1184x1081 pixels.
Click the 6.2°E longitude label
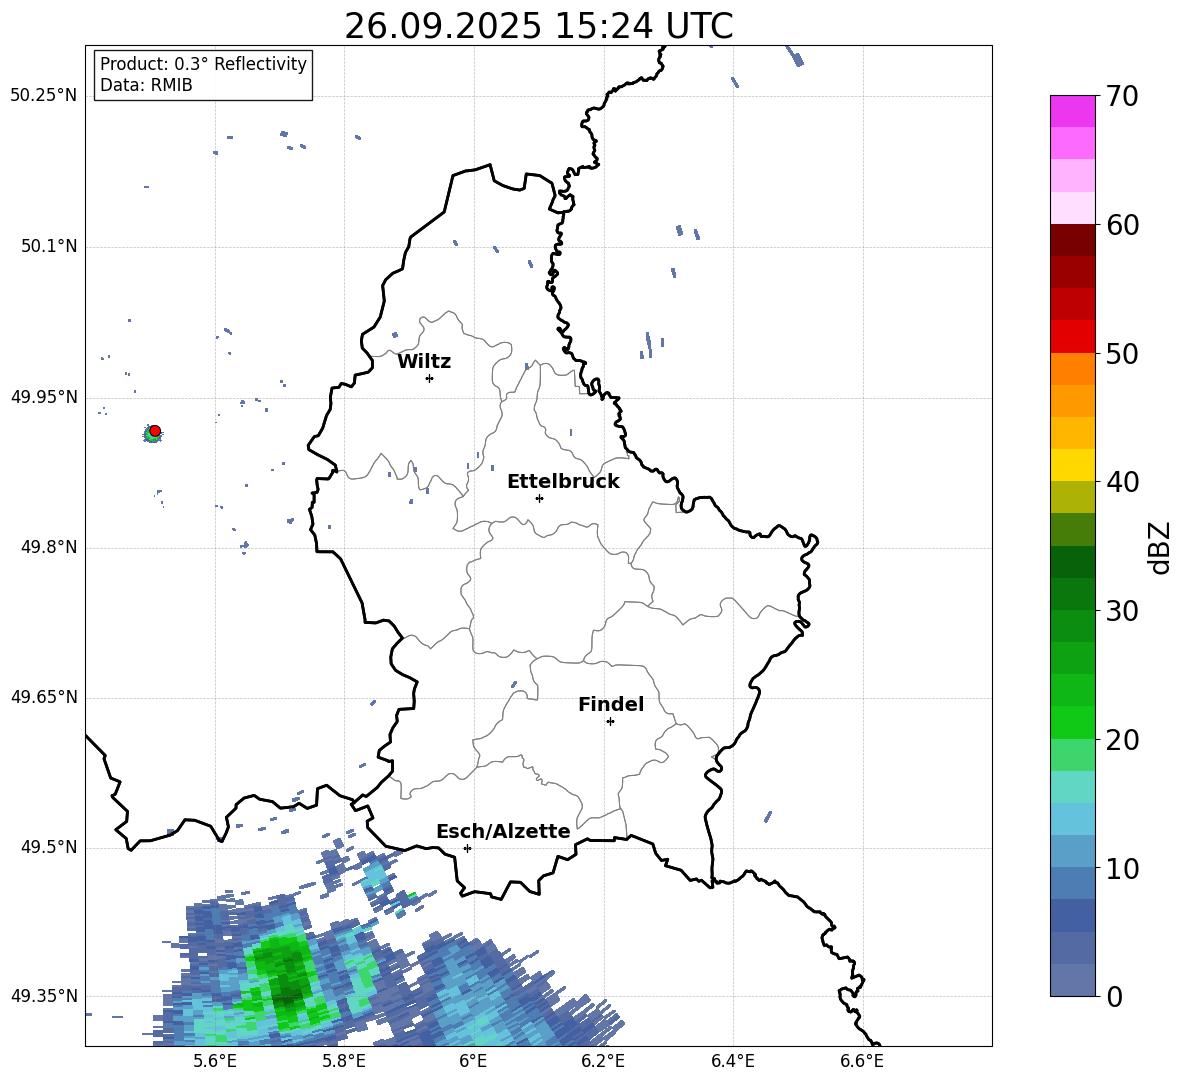click(x=603, y=1061)
